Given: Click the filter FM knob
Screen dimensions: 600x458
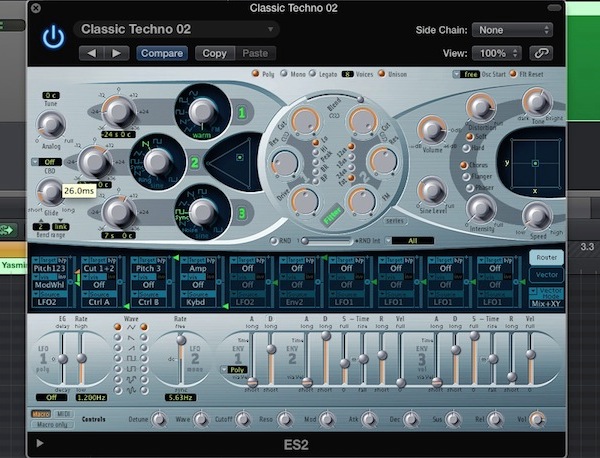Looking at the screenshot, I should click(x=362, y=201).
